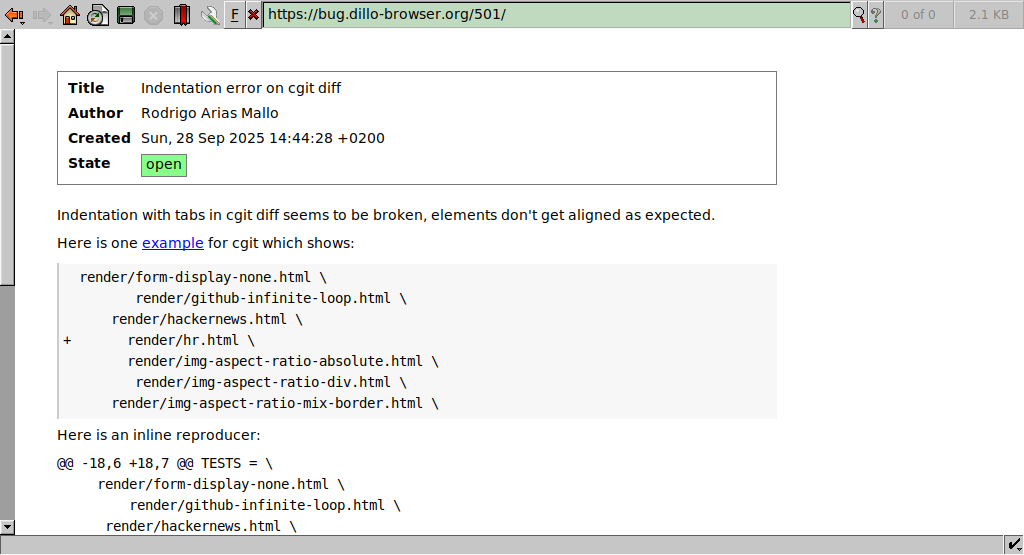
Task: Click the greyed-out Stop button
Action: 153,15
